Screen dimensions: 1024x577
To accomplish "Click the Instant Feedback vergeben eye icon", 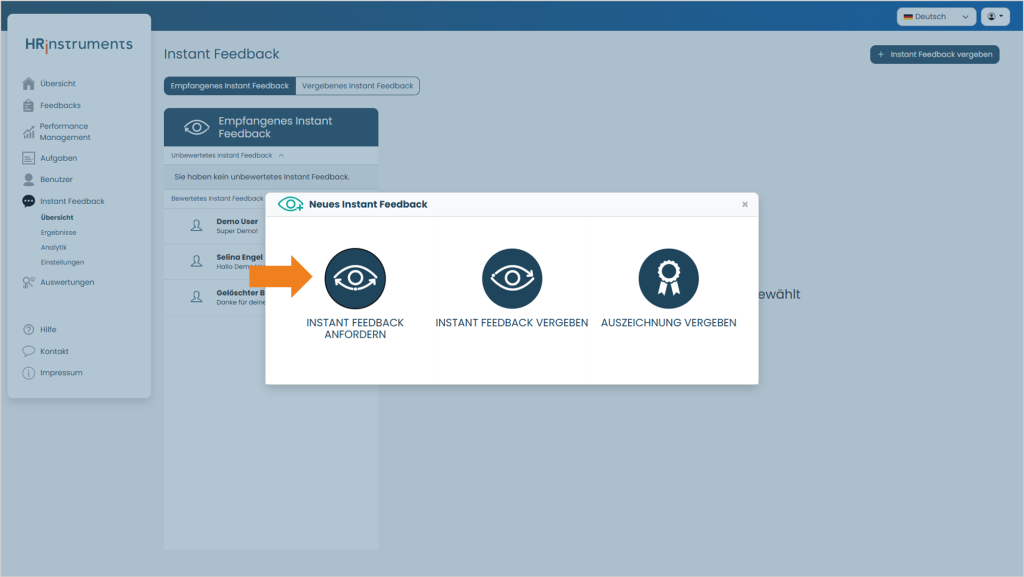I will click(x=512, y=279).
